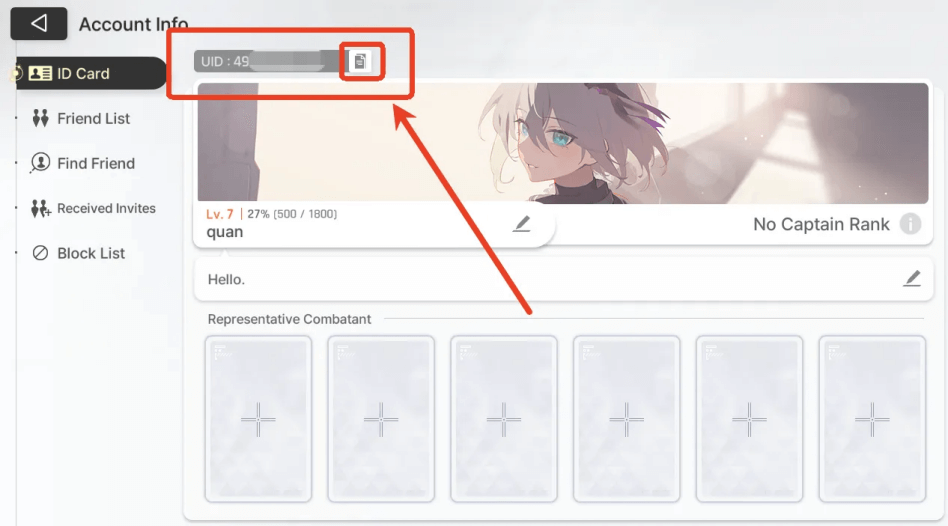
Task: Edit the Hello. greeting with the pencil icon
Action: point(912,279)
